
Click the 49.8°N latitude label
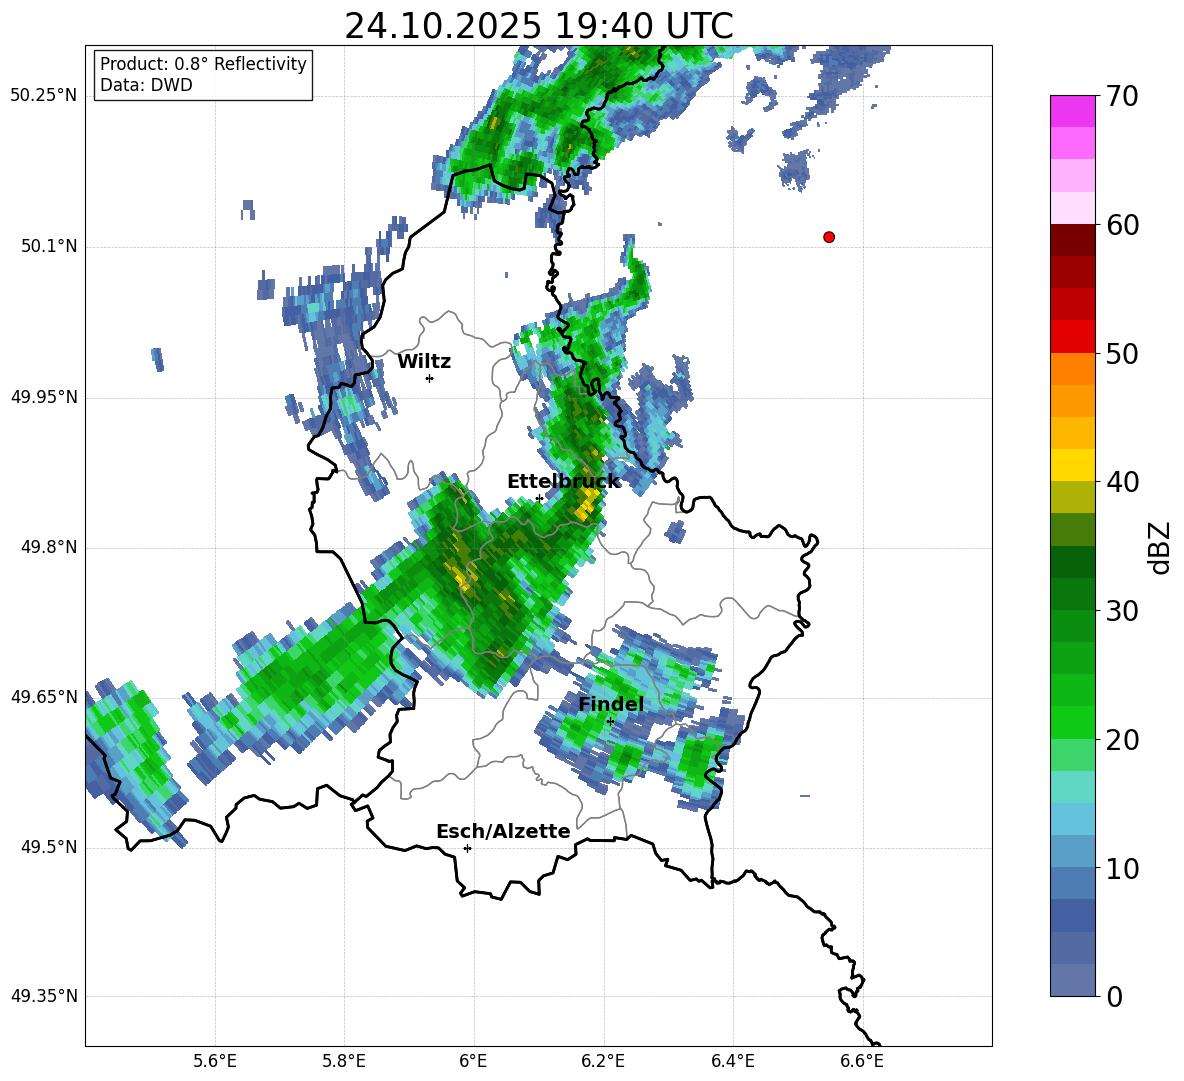point(50,547)
